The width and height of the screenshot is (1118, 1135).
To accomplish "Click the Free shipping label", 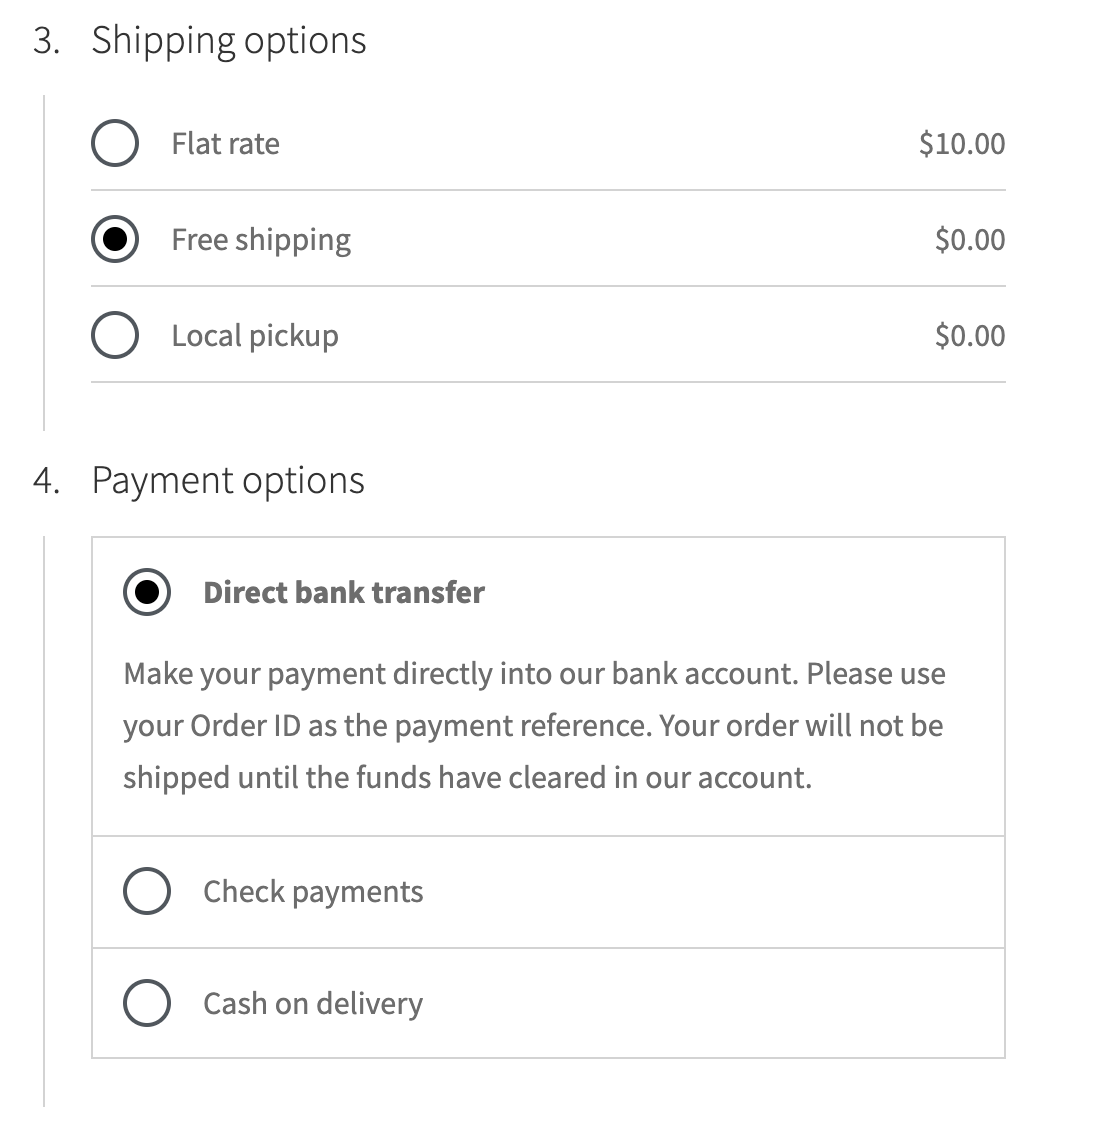I will click(261, 239).
